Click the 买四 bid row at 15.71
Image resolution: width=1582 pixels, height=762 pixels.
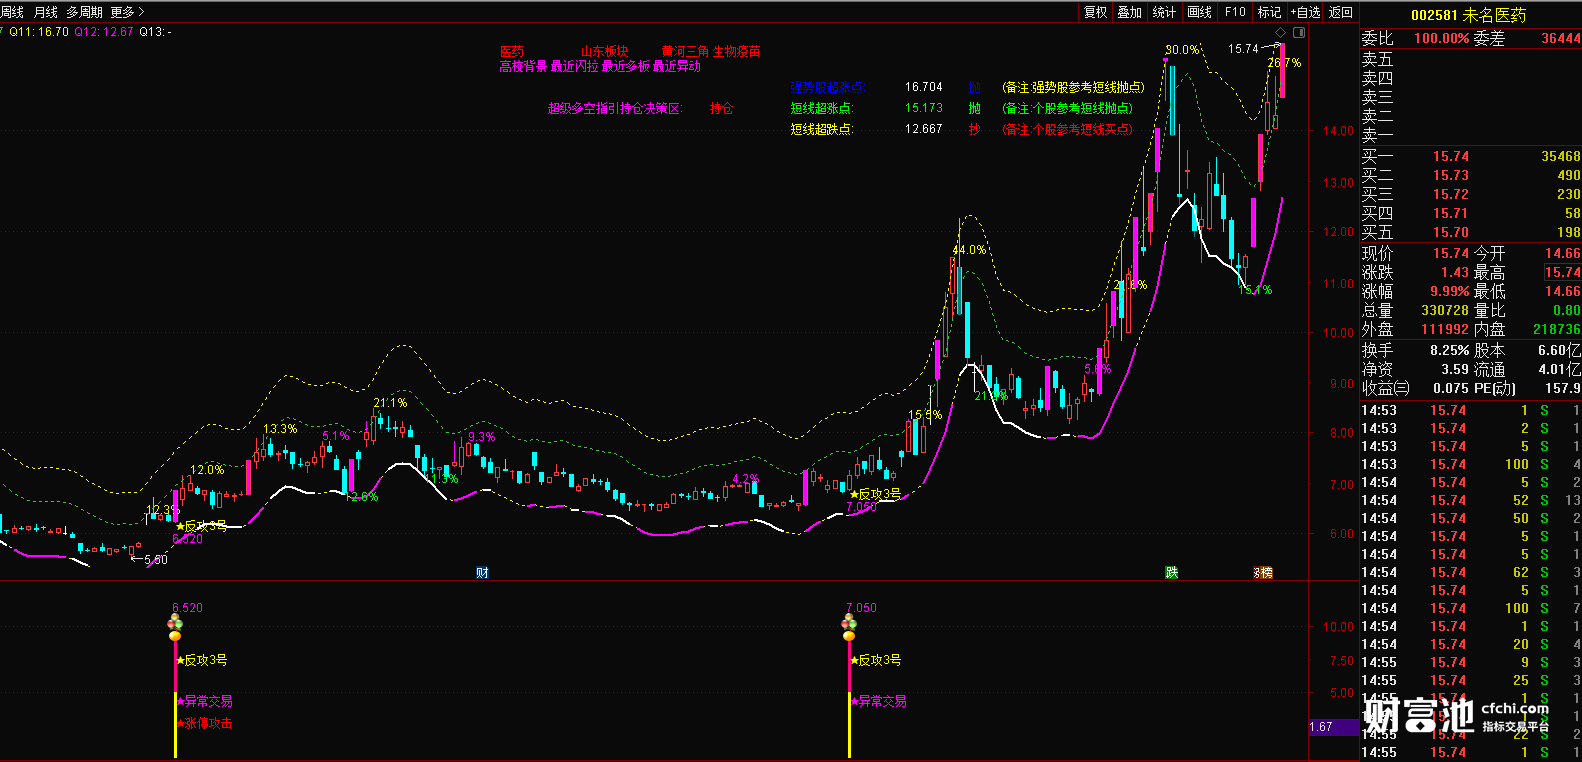(x=1471, y=214)
